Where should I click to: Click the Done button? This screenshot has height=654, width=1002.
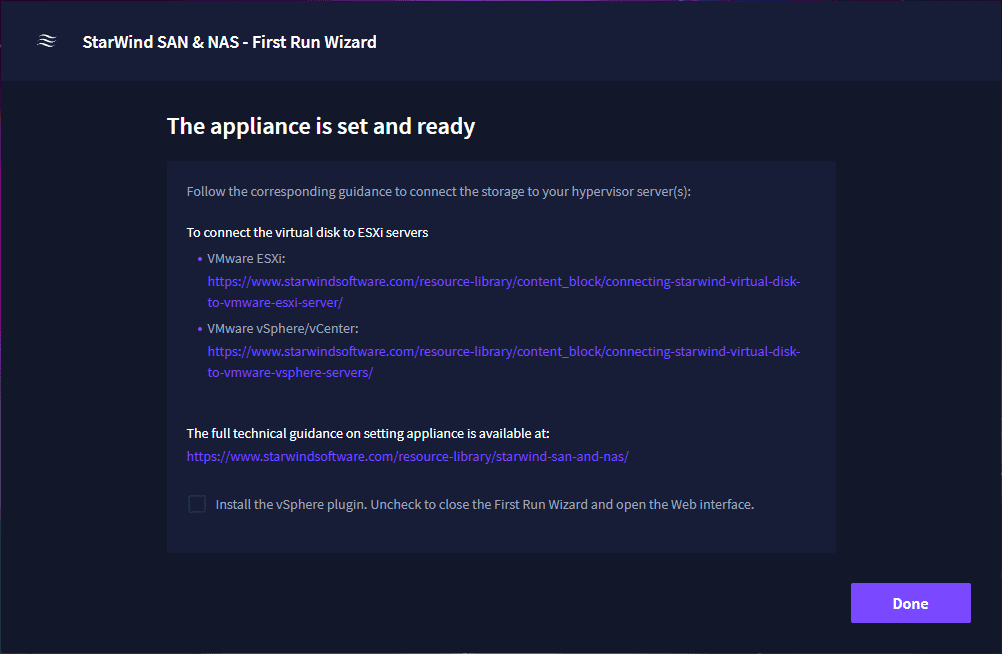911,603
